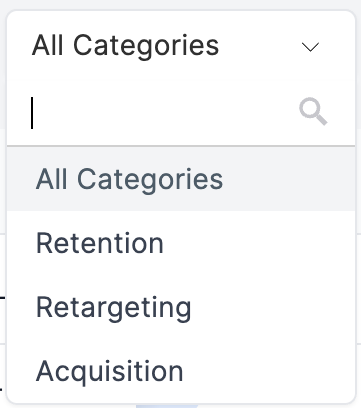Screen dimensions: 361x408
Task: Select the highlighted All Categories option
Action: pyautogui.click(x=181, y=179)
